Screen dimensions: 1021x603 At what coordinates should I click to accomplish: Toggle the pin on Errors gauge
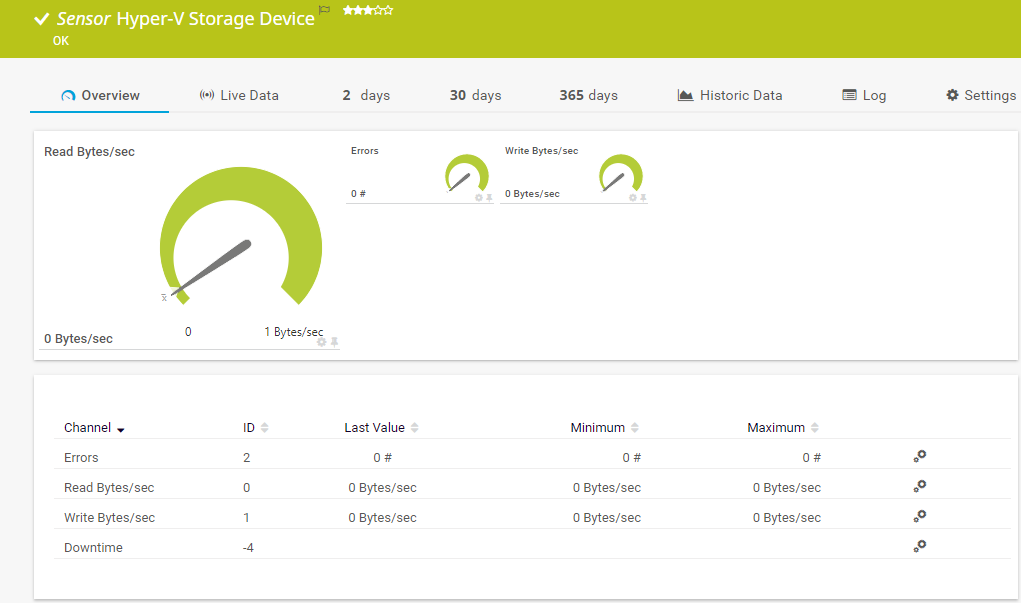pyautogui.click(x=489, y=198)
